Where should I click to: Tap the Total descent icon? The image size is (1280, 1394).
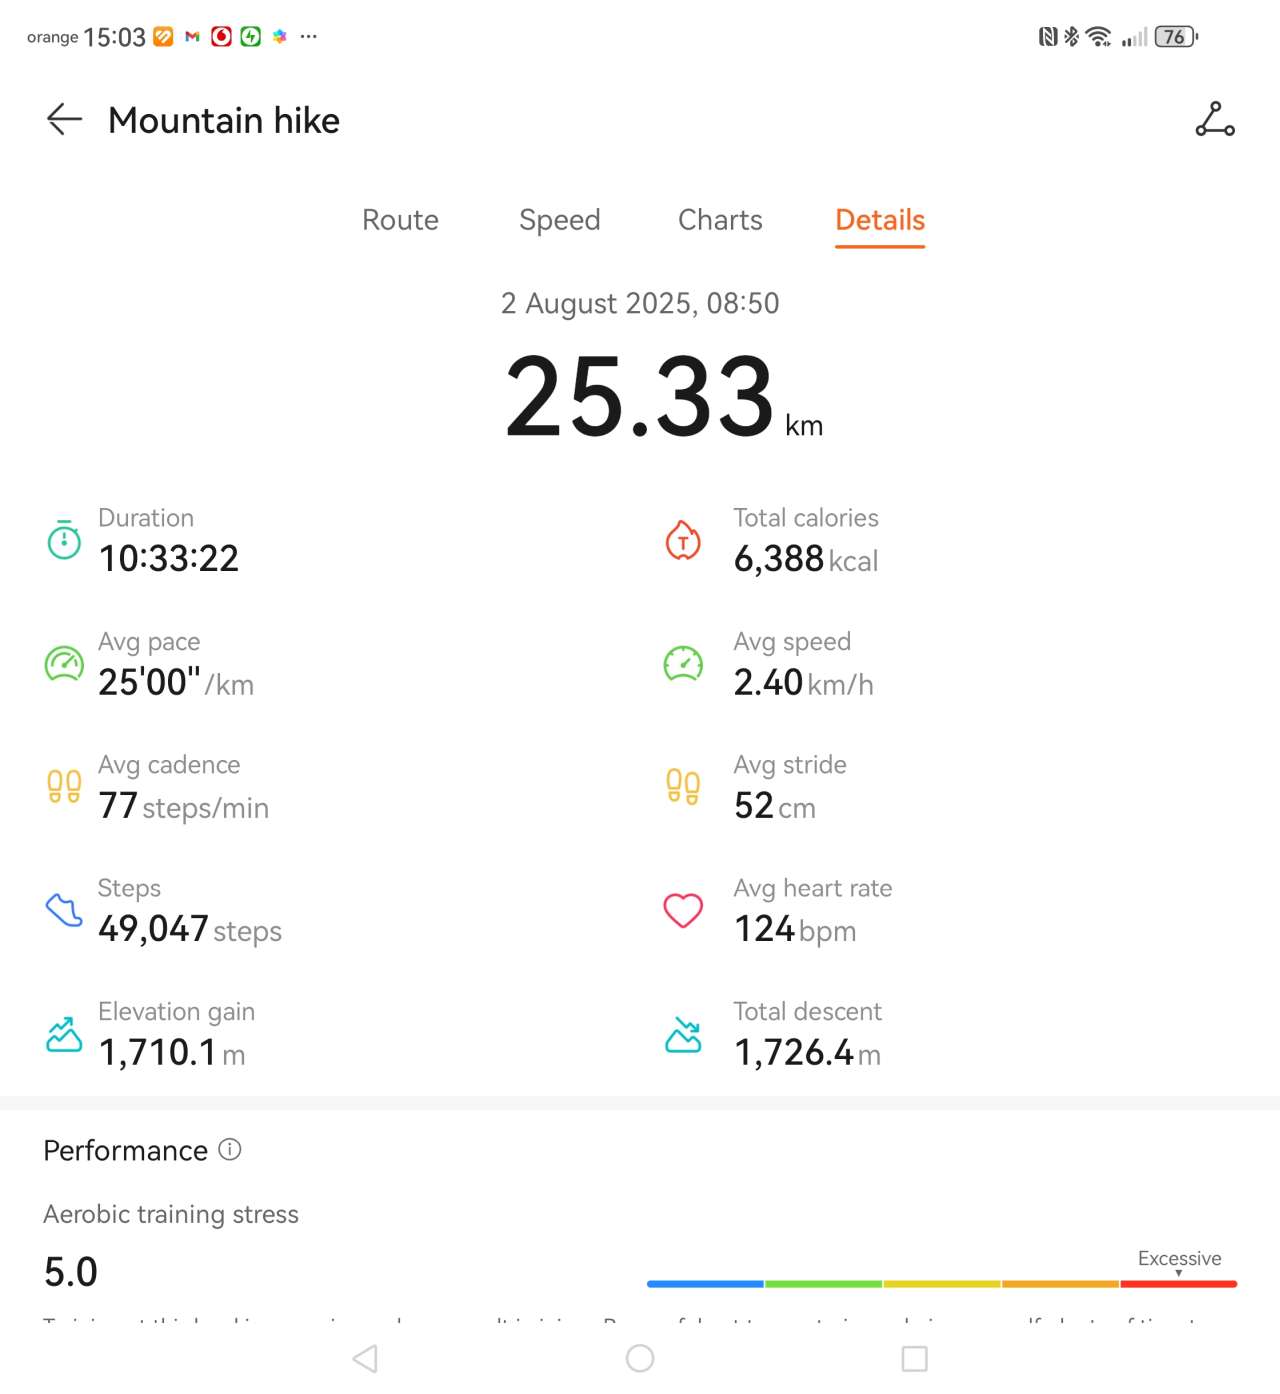tap(683, 1034)
